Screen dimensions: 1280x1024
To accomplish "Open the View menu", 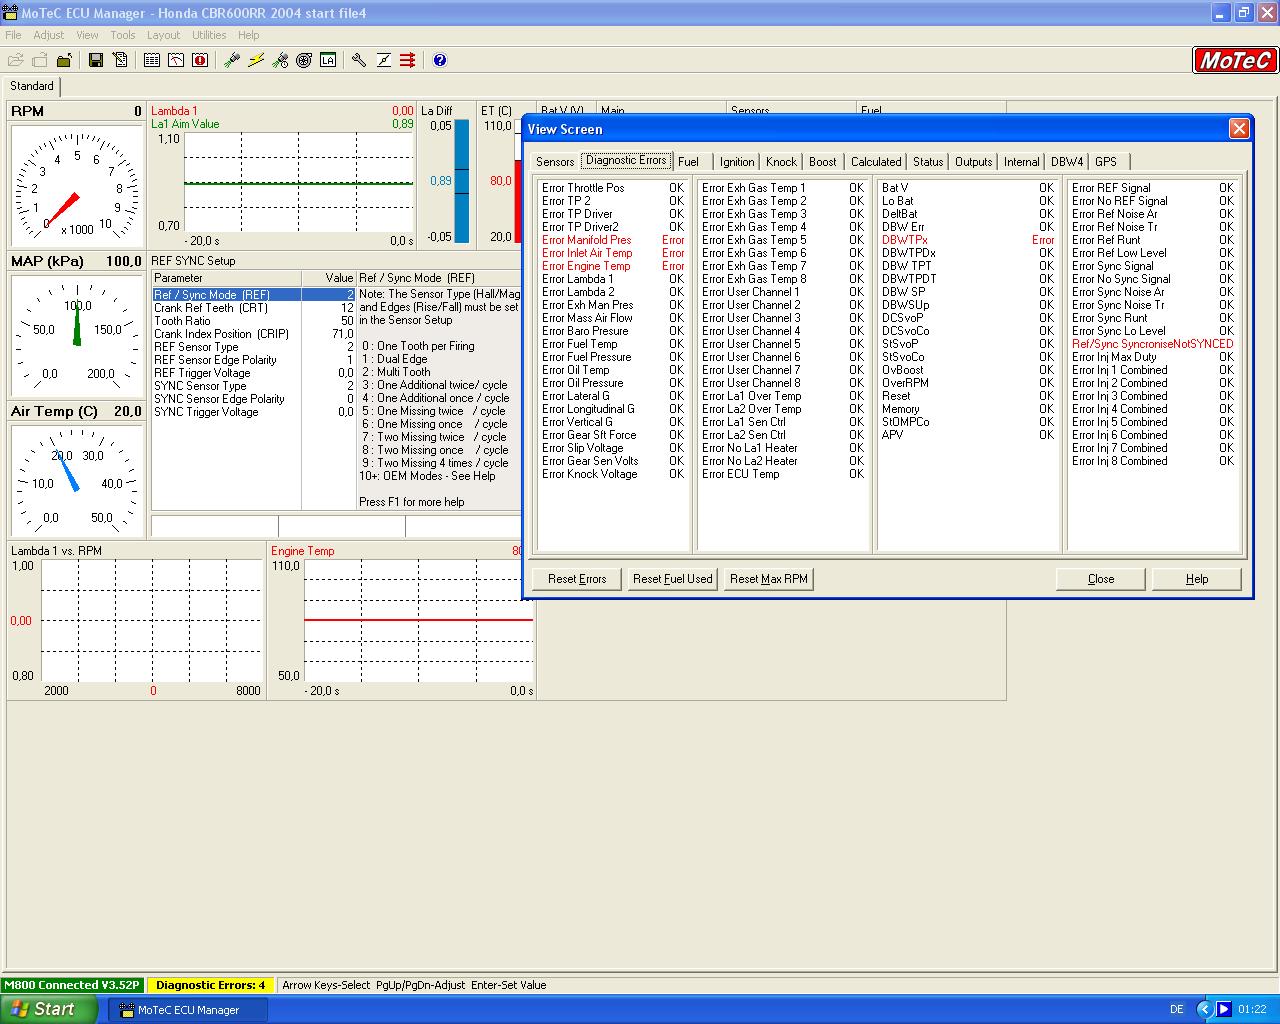I will coord(87,35).
